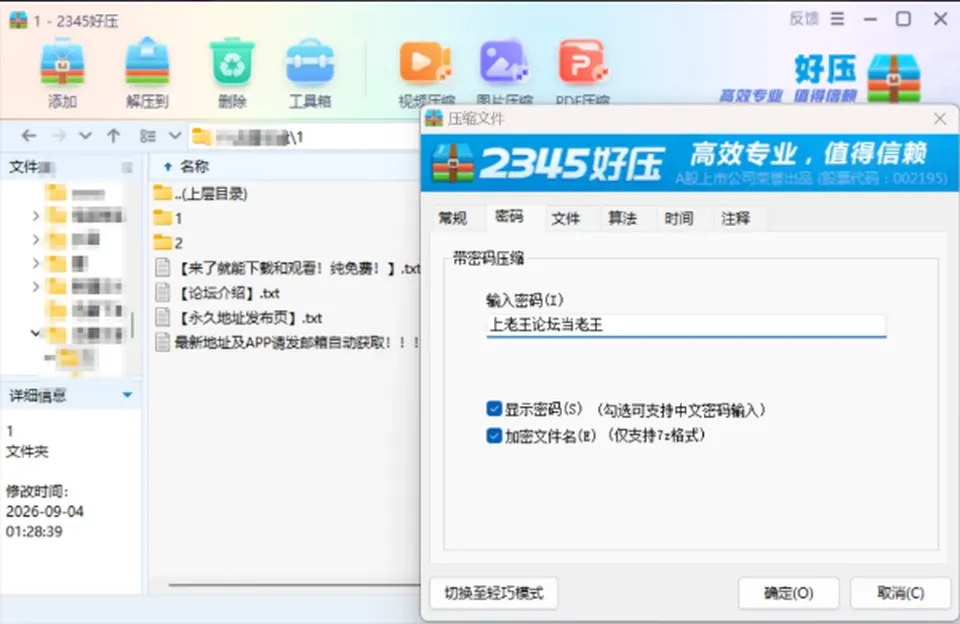Click the folder tree panel pin icon

(x=127, y=167)
